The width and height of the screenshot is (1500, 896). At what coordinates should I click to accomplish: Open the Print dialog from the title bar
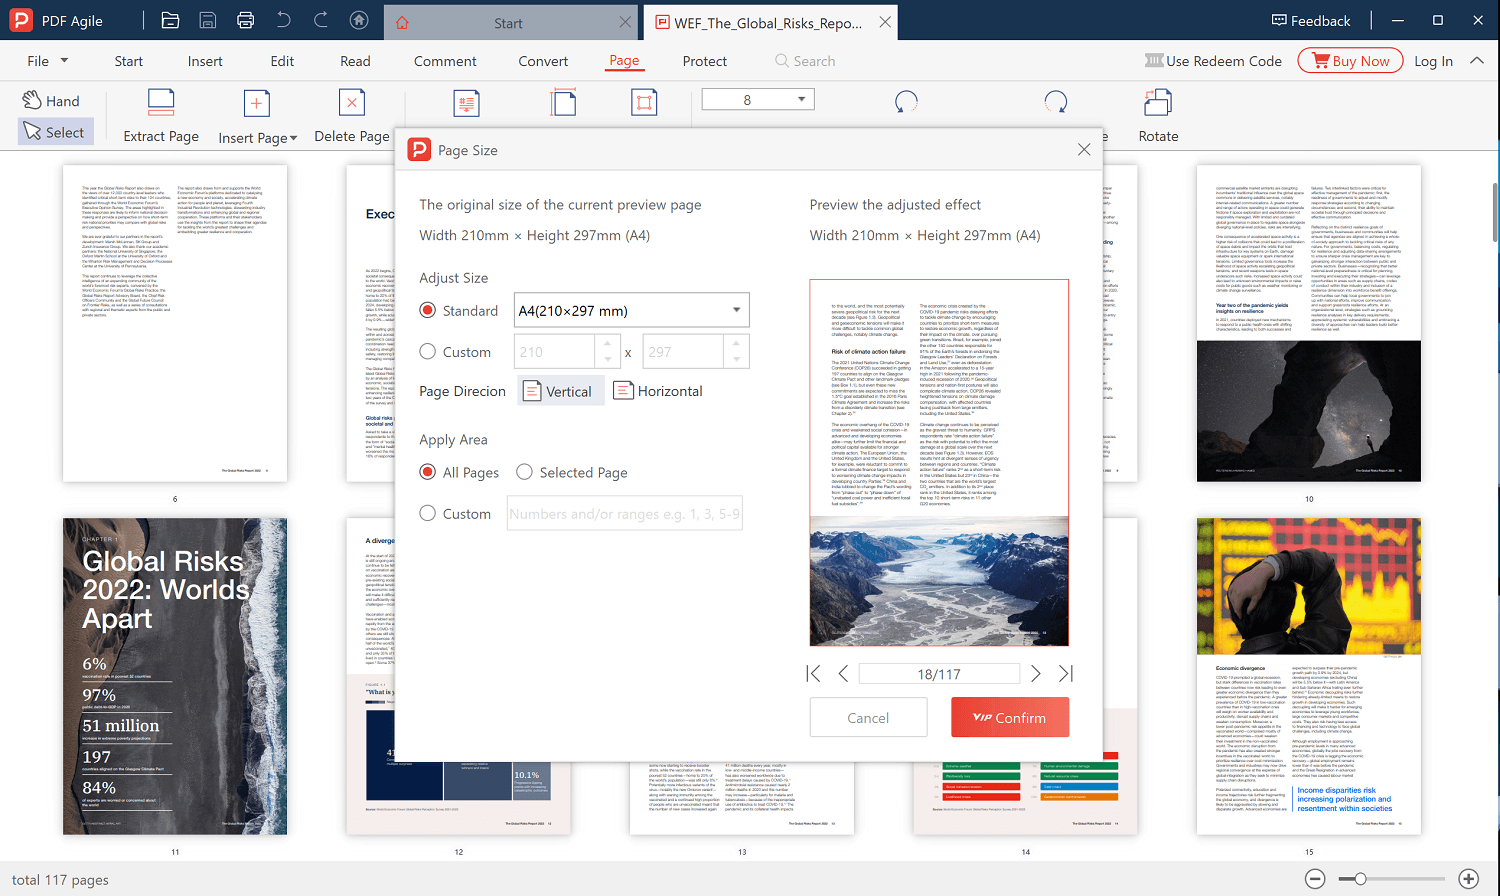click(245, 20)
